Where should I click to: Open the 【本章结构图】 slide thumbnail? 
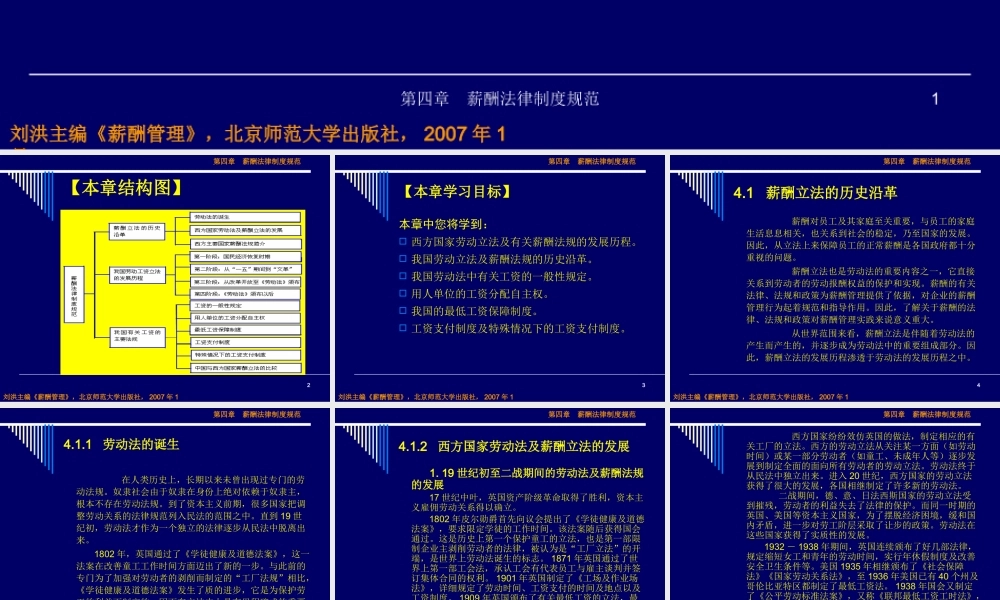point(165,278)
